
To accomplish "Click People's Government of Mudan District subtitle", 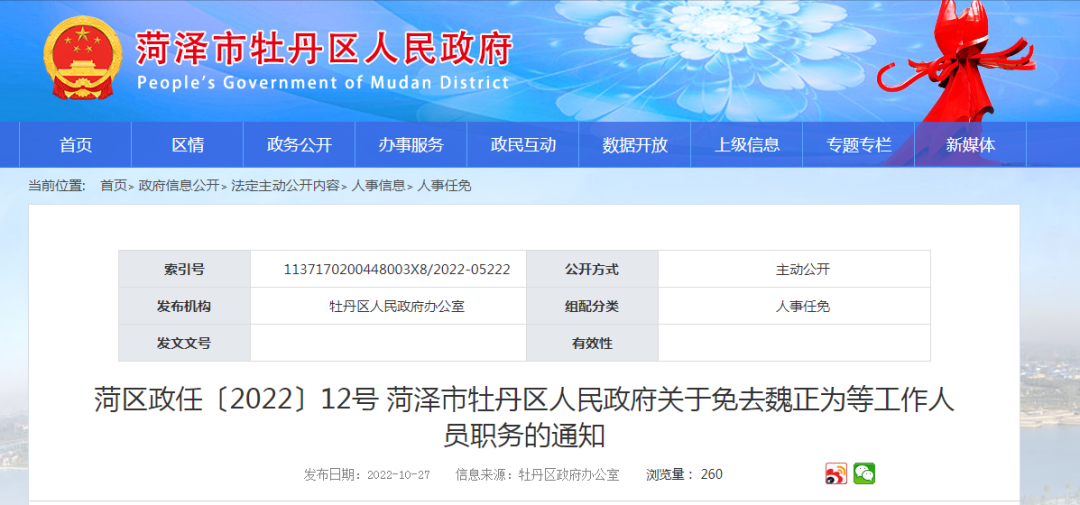I will pyautogui.click(x=322, y=83).
